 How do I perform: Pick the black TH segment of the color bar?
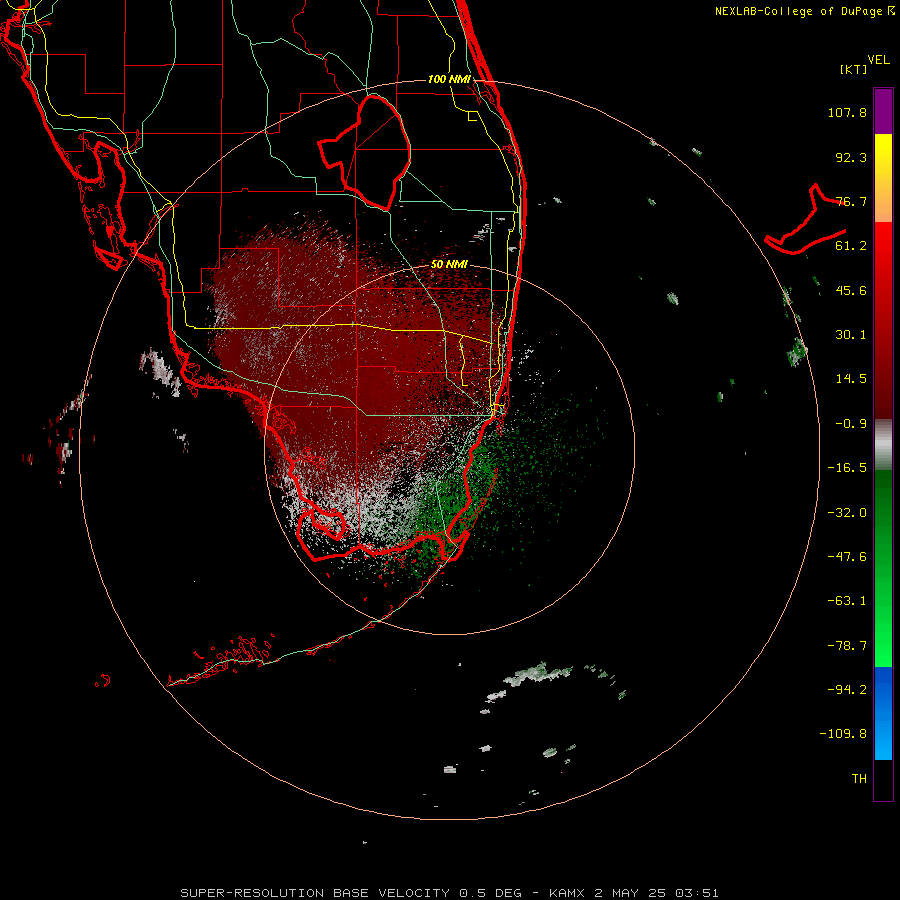883,779
